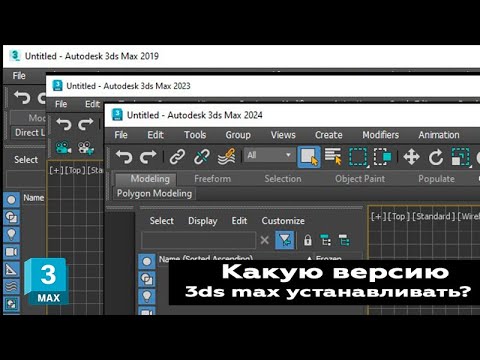Viewport: 480px width, 360px height.
Task: Click Name column header in 2019 explorer
Action: pos(34,198)
